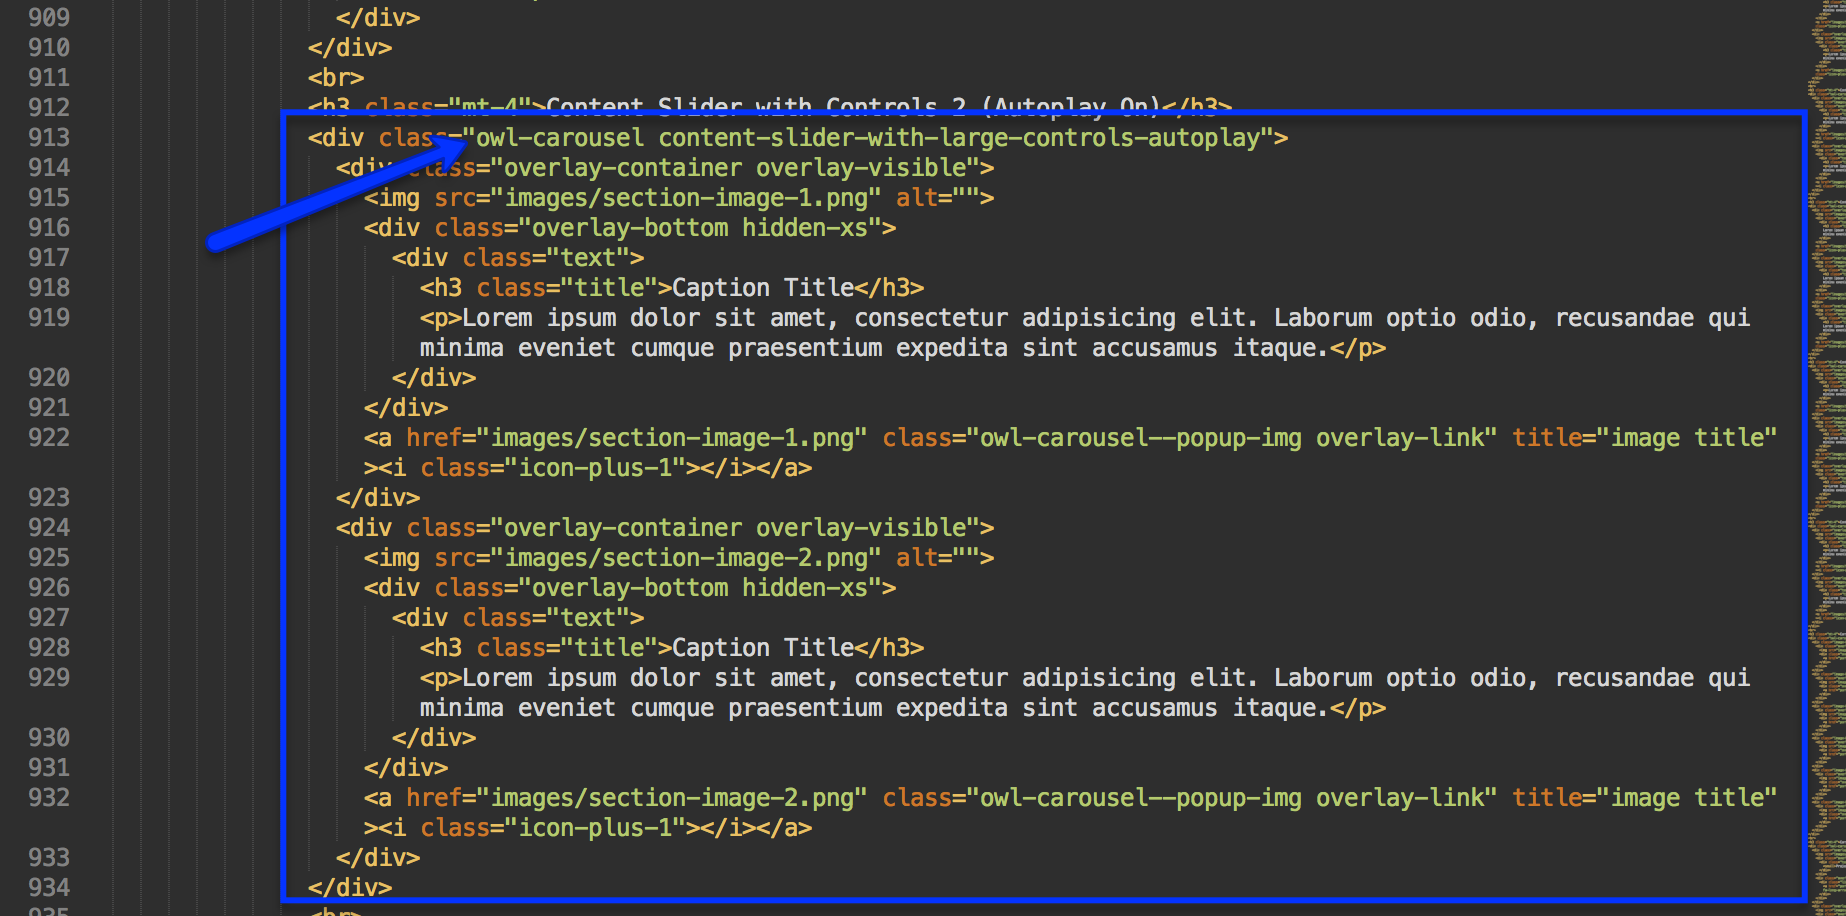Place cursor in "owl-carousel content-slider-with-large-controls-autoplay" class value
This screenshot has width=1846, height=916.
880,138
